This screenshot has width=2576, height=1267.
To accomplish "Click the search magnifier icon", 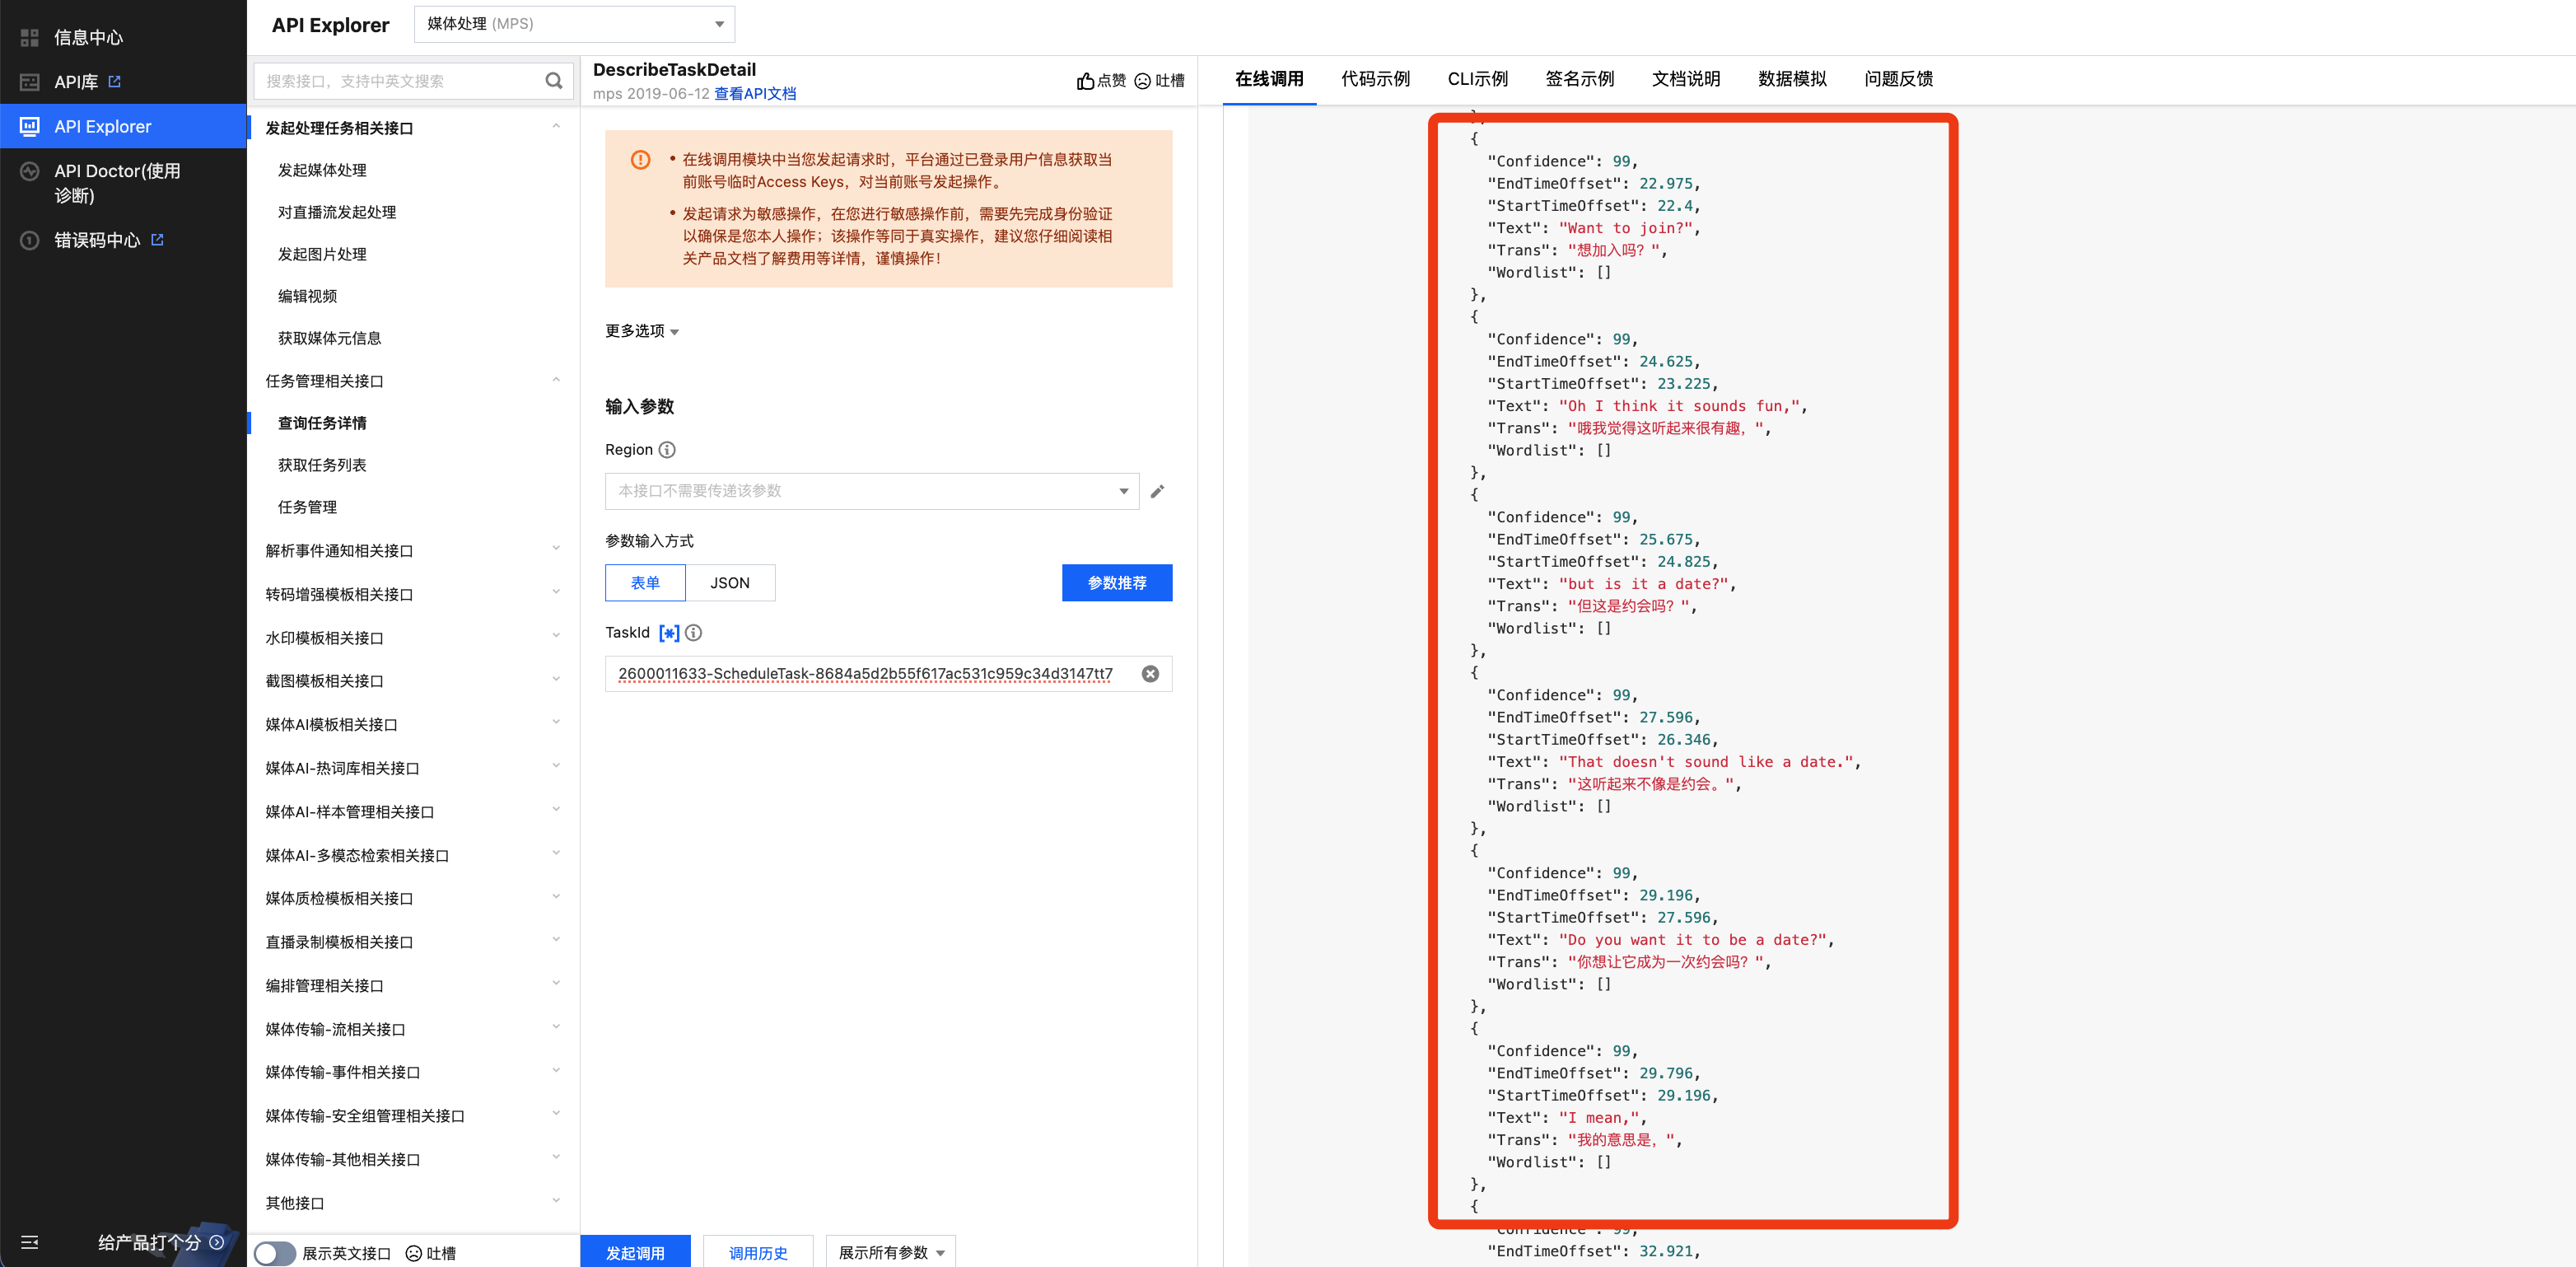I will coord(553,81).
